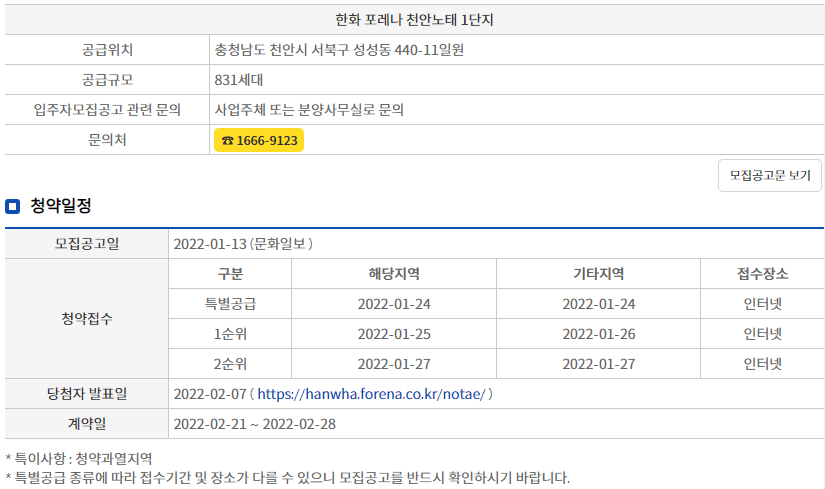Click the 청약접수 row header
Viewport: 825px width, 489px height.
[87, 318]
